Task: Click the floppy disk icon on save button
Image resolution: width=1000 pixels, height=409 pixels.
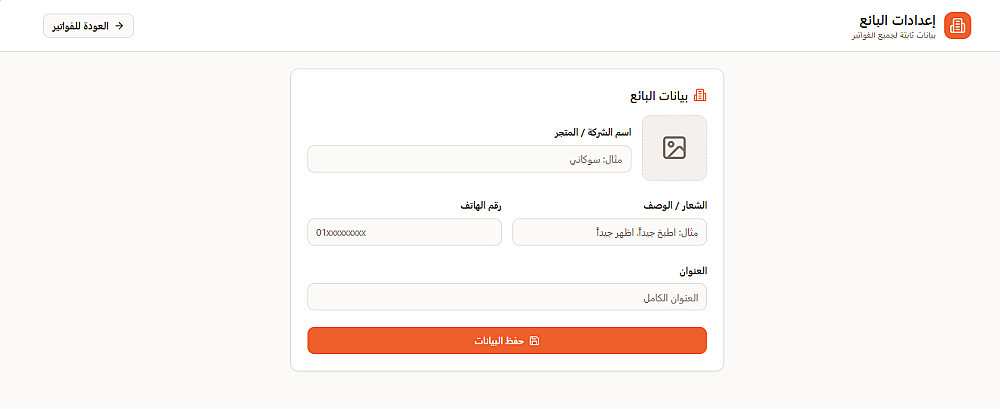Action: coord(534,341)
